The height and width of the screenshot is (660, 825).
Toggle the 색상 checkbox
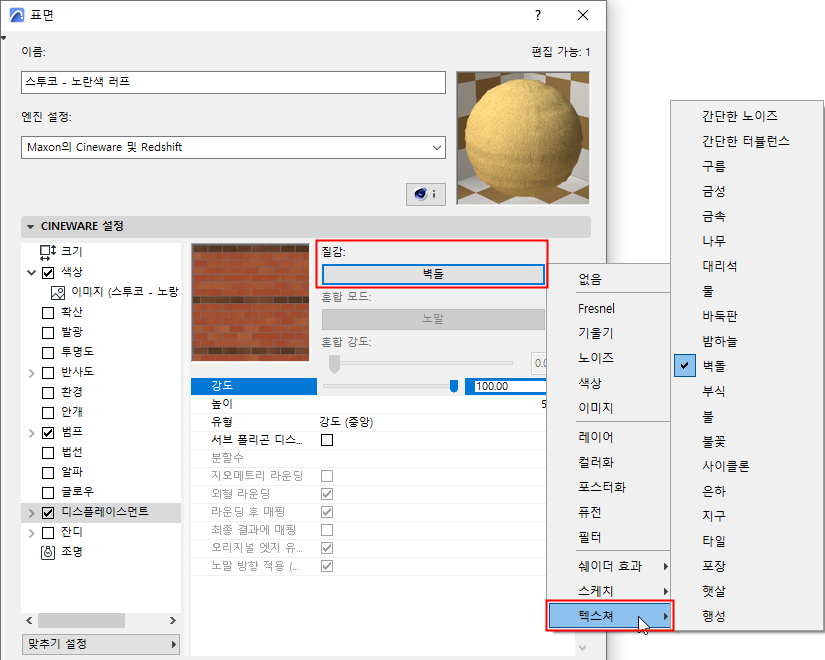[48, 273]
